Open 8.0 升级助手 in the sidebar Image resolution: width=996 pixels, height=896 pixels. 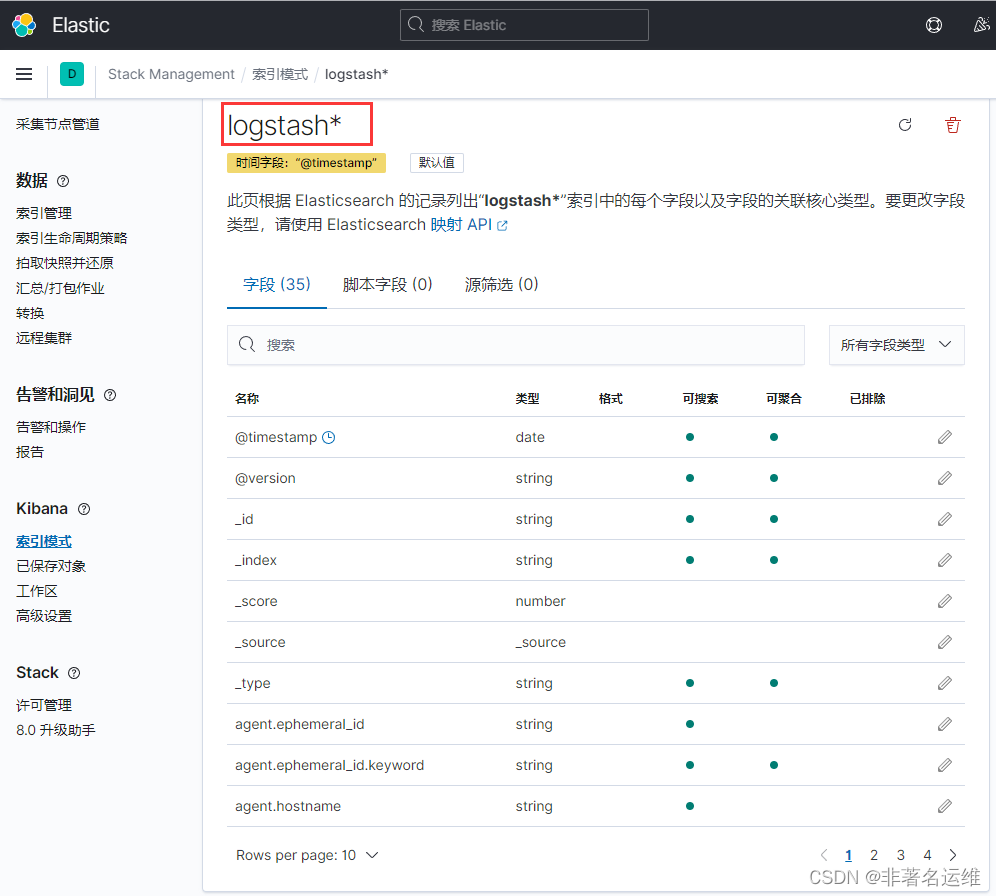click(56, 730)
